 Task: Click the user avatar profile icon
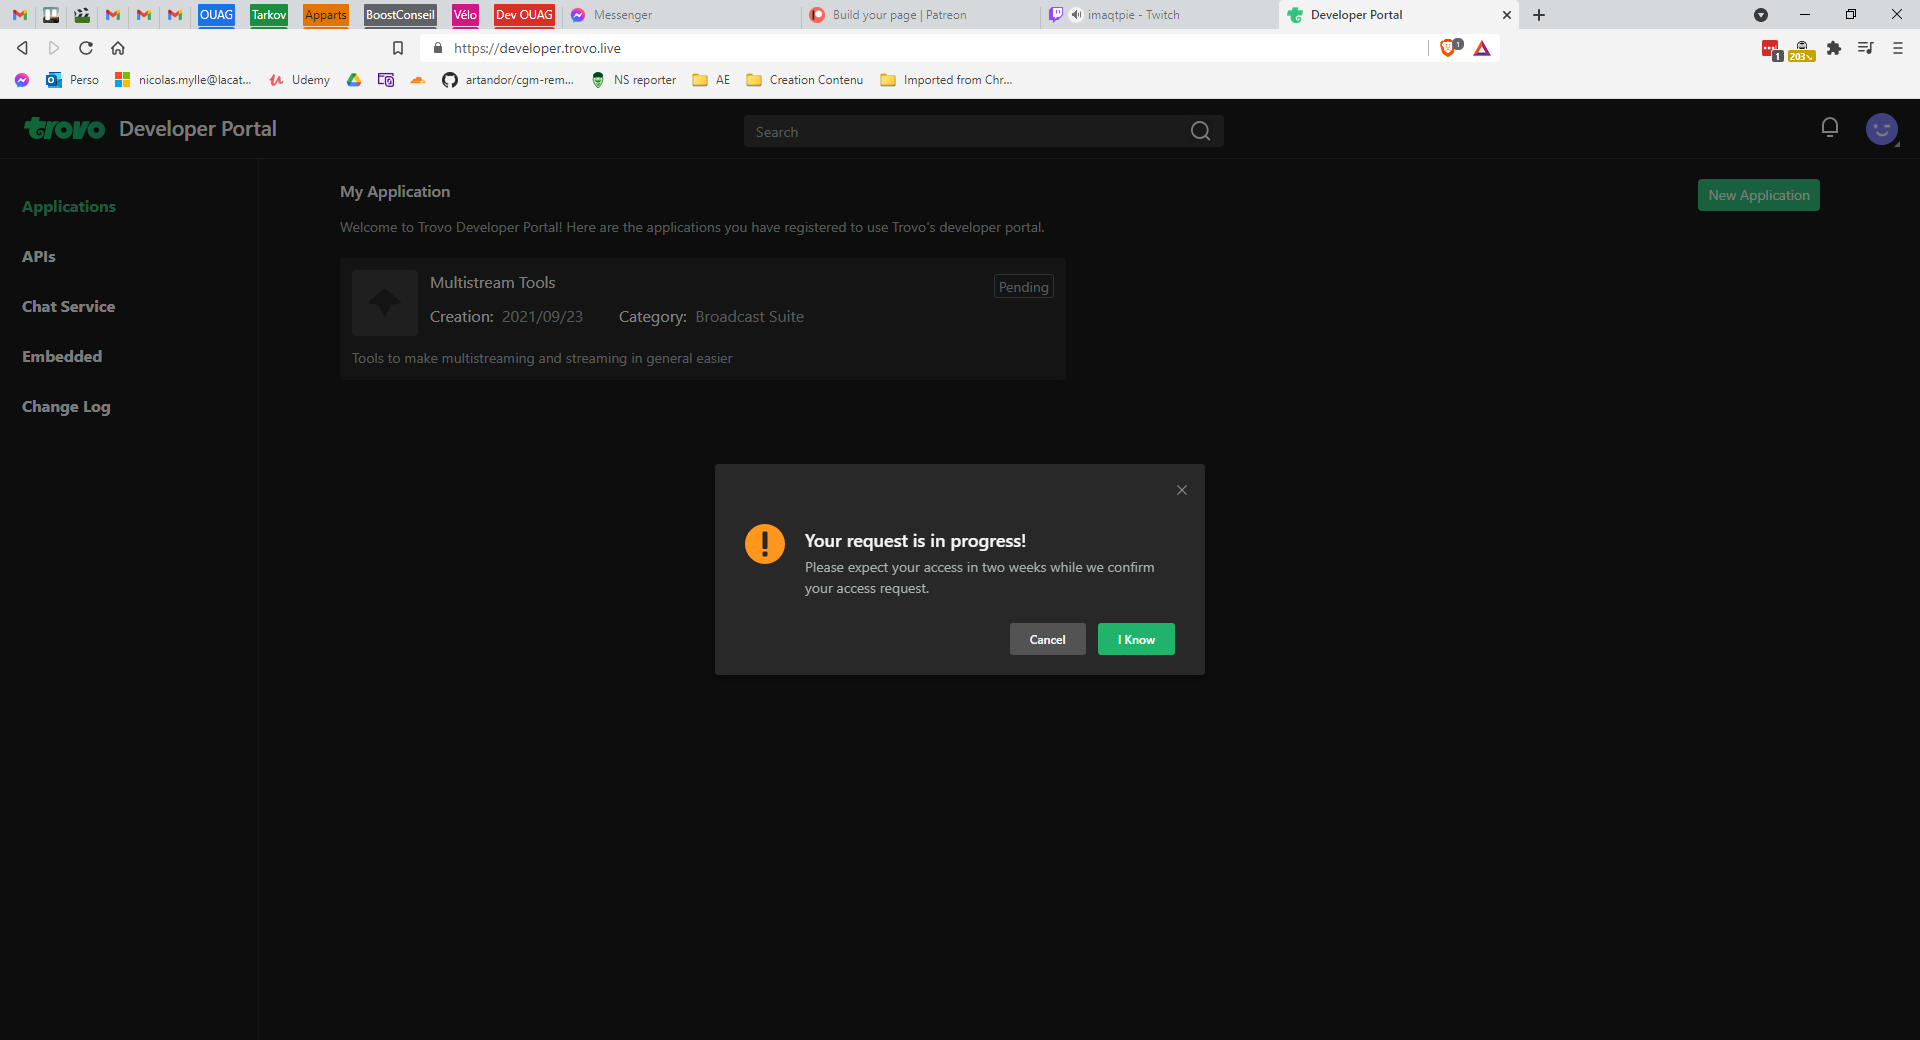click(x=1881, y=129)
